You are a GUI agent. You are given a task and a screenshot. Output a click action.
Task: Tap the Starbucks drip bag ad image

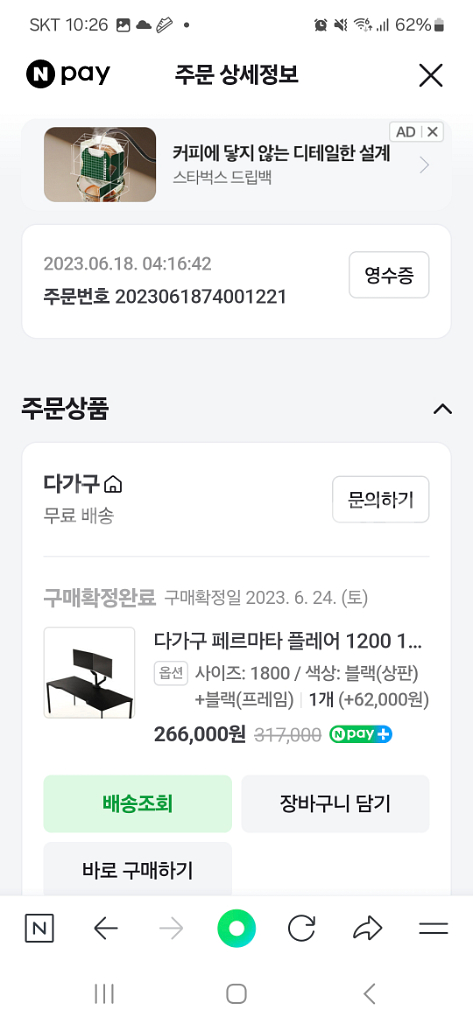click(100, 165)
